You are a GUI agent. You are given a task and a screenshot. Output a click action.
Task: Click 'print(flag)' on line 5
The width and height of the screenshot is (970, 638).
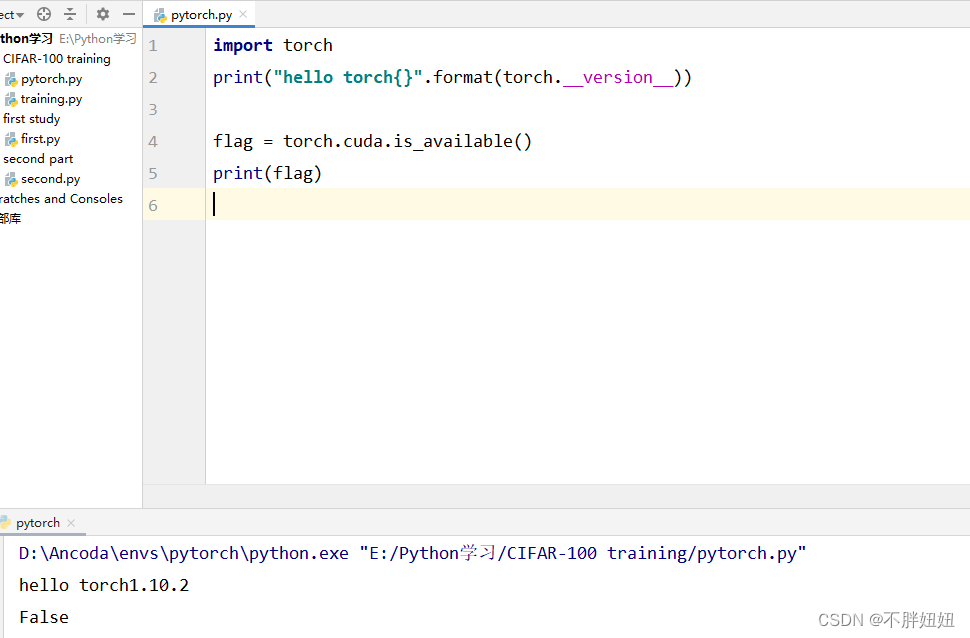click(x=267, y=174)
